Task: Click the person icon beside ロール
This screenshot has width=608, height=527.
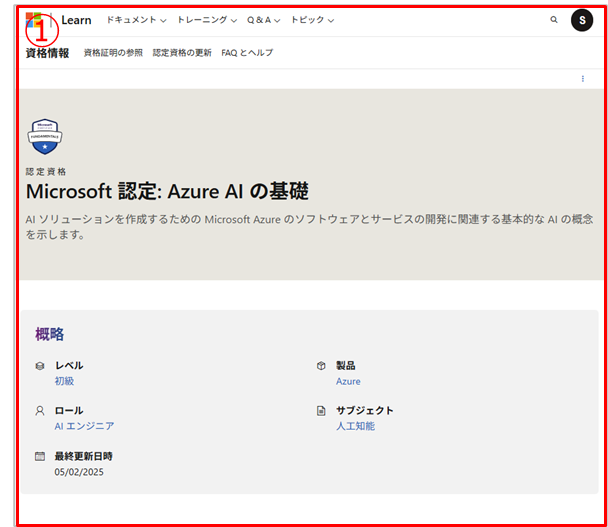Action: (40, 411)
